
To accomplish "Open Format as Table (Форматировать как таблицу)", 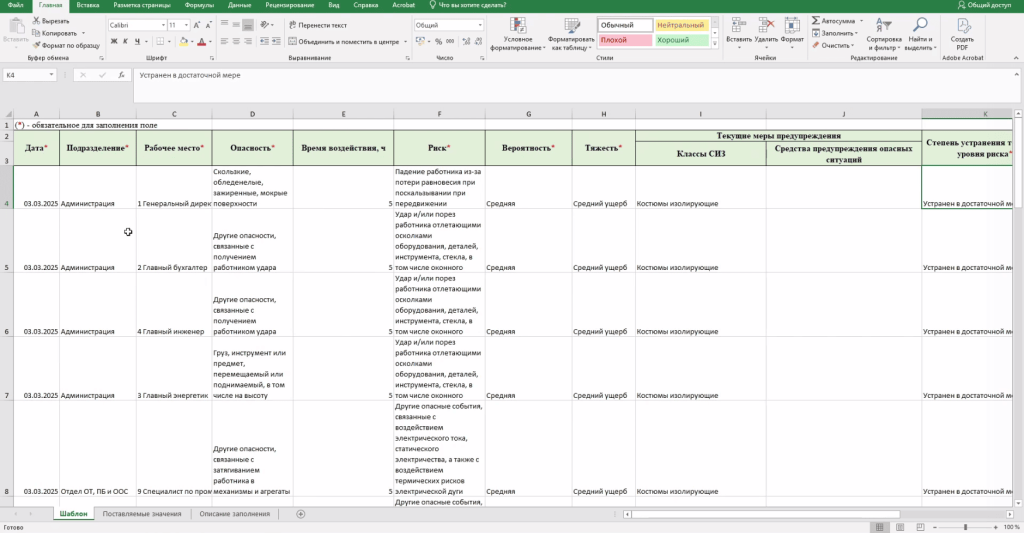I will click(x=571, y=34).
